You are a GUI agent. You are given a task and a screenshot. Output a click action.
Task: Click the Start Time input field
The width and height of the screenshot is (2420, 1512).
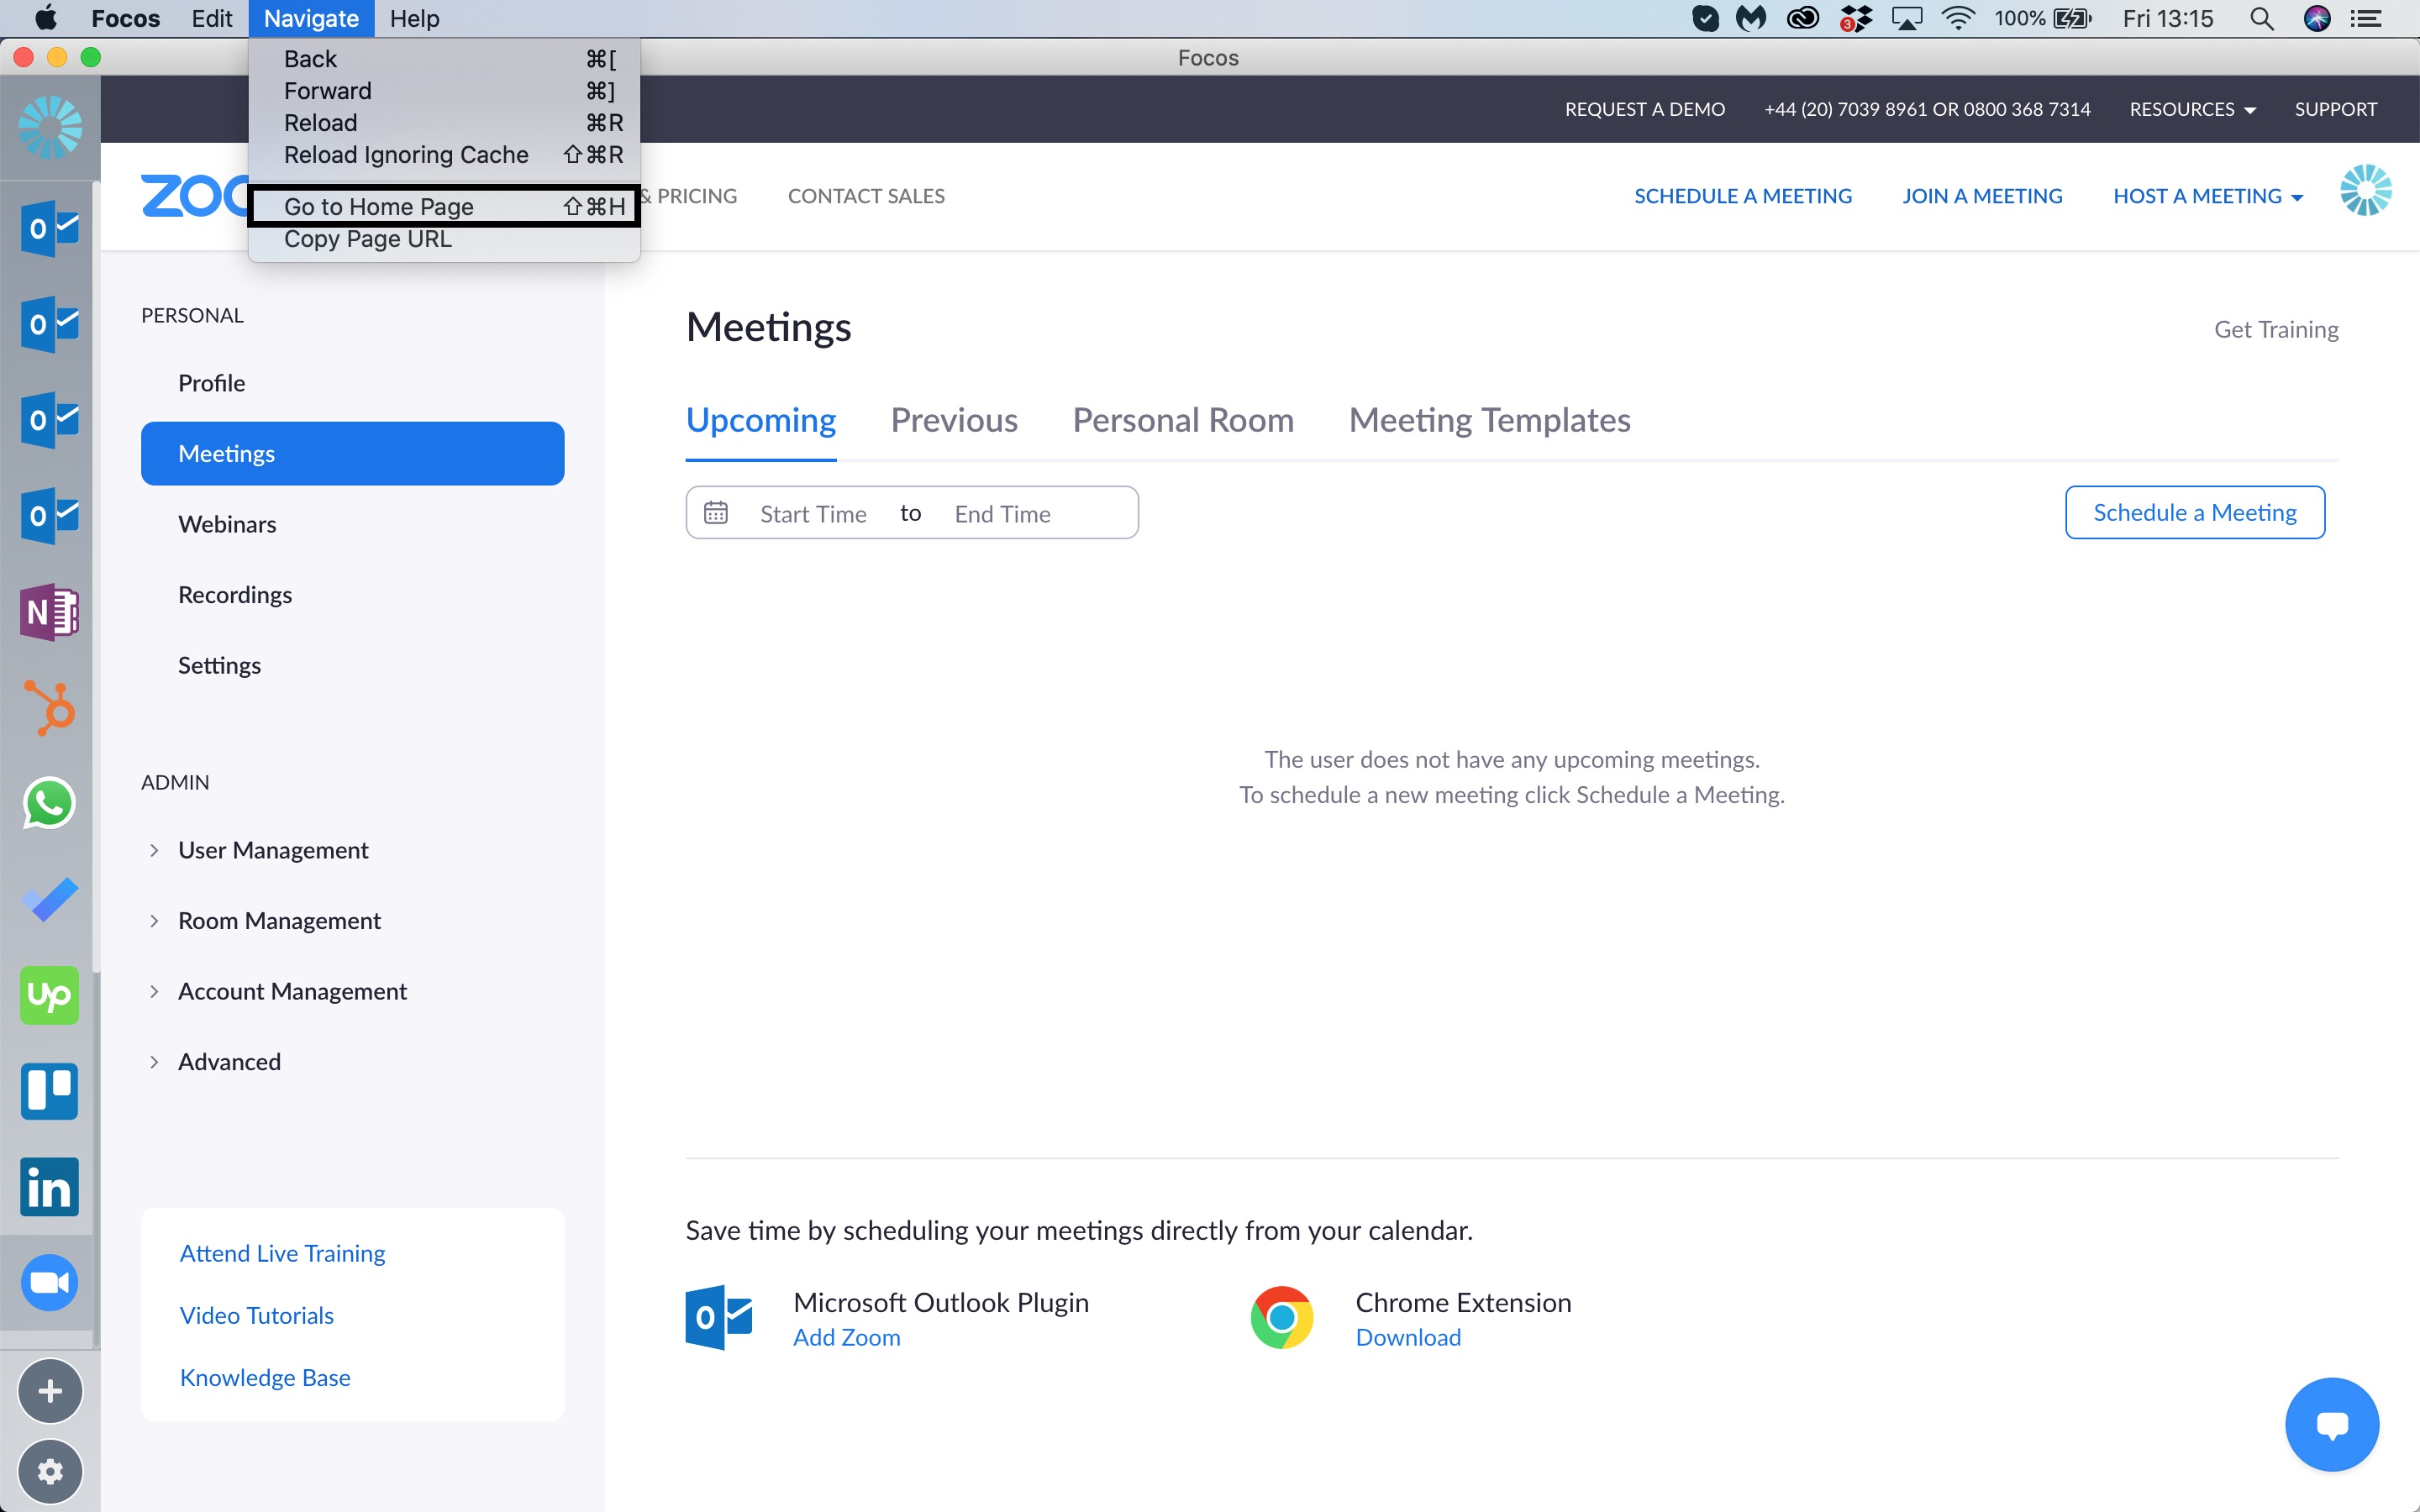(812, 514)
